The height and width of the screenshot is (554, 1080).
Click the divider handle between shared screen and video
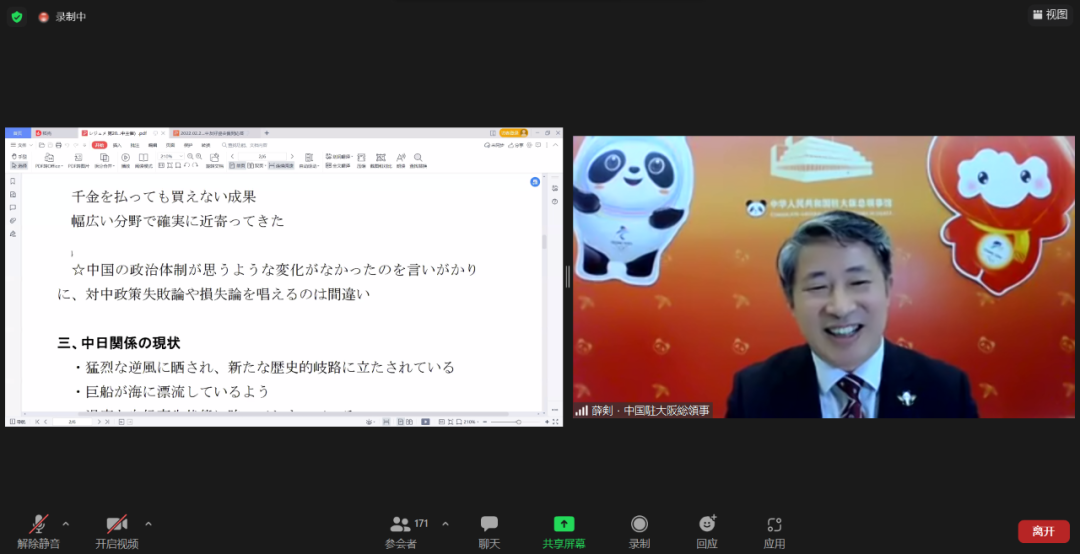pyautogui.click(x=568, y=277)
